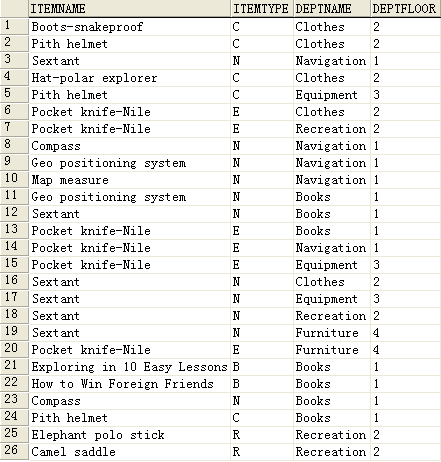
Task: Click the ITEMNAME column header
Action: coord(130,8)
